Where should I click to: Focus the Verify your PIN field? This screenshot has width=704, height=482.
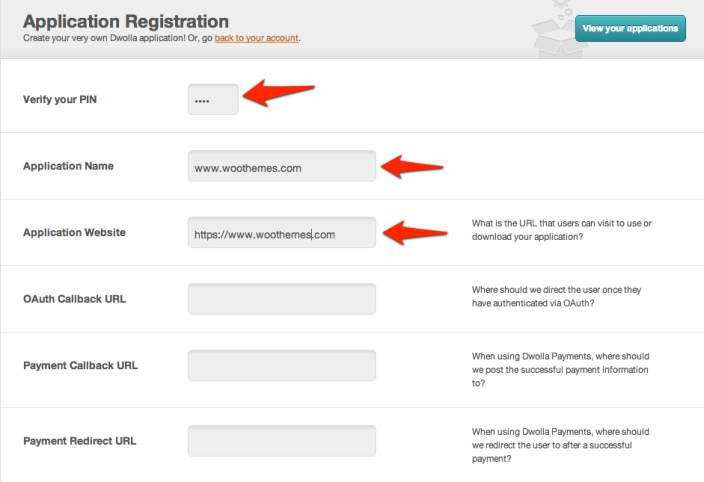(213, 99)
